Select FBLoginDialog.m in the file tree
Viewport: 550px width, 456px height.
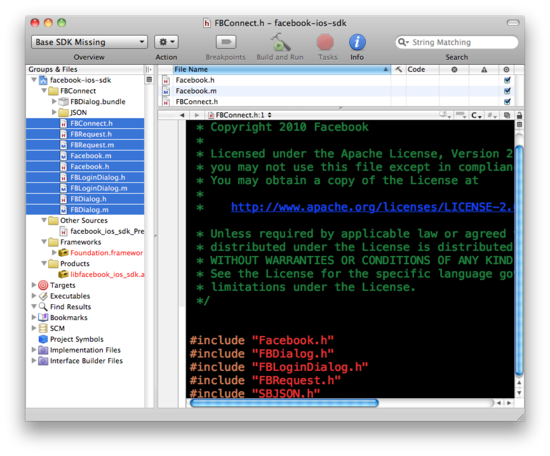[85, 188]
